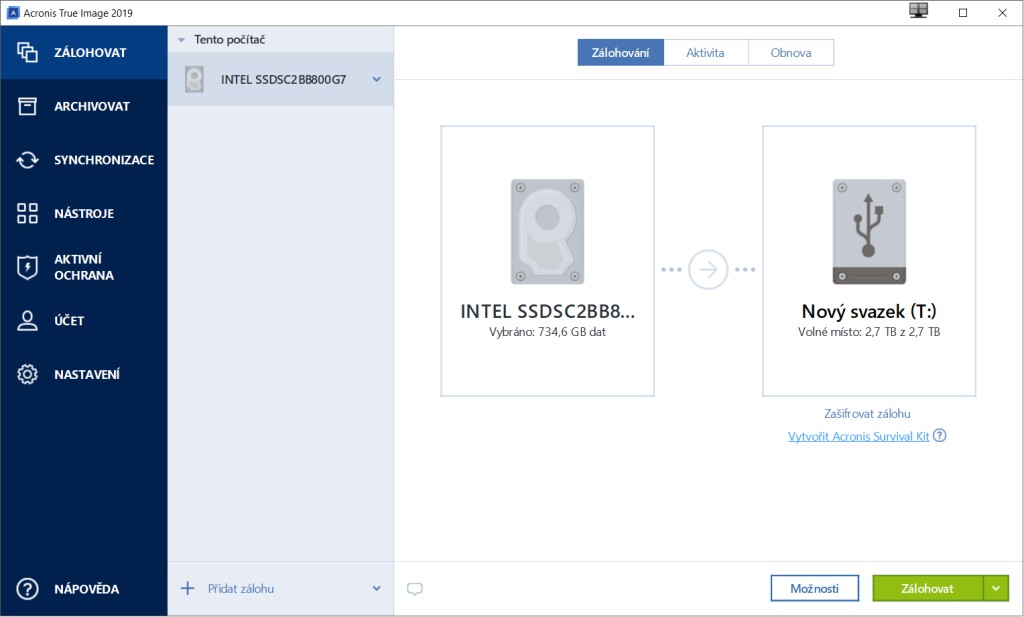Click the Vytvořit Acronis Survival Kit link
1024x617 pixels.
[x=858, y=436]
